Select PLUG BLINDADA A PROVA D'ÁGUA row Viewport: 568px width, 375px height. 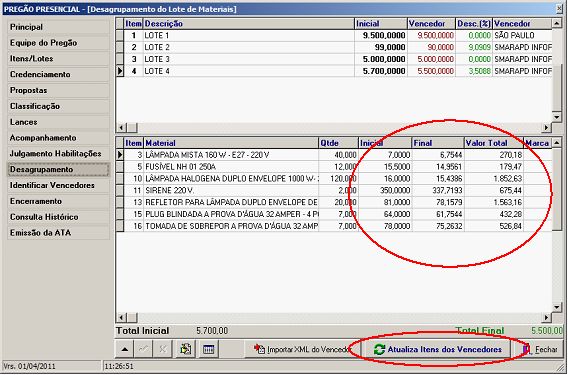coord(334,214)
